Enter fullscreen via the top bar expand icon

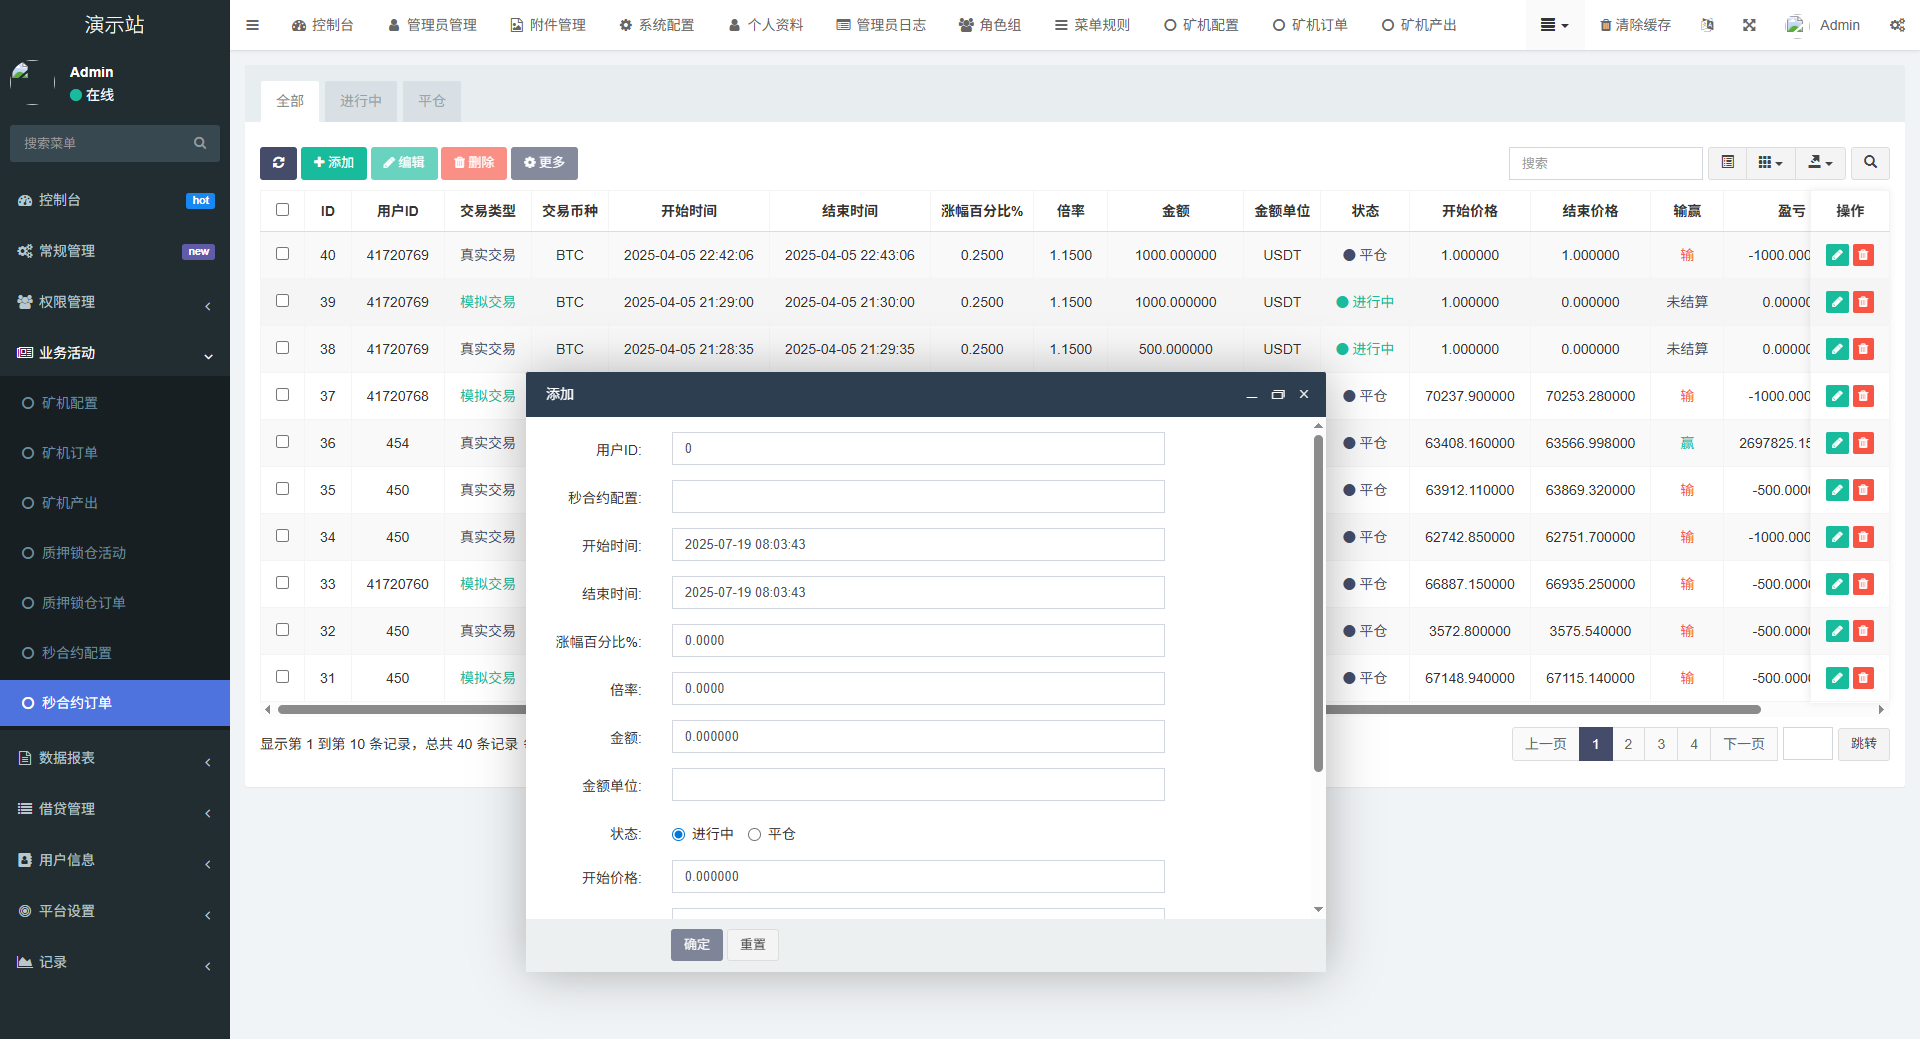coord(1748,25)
